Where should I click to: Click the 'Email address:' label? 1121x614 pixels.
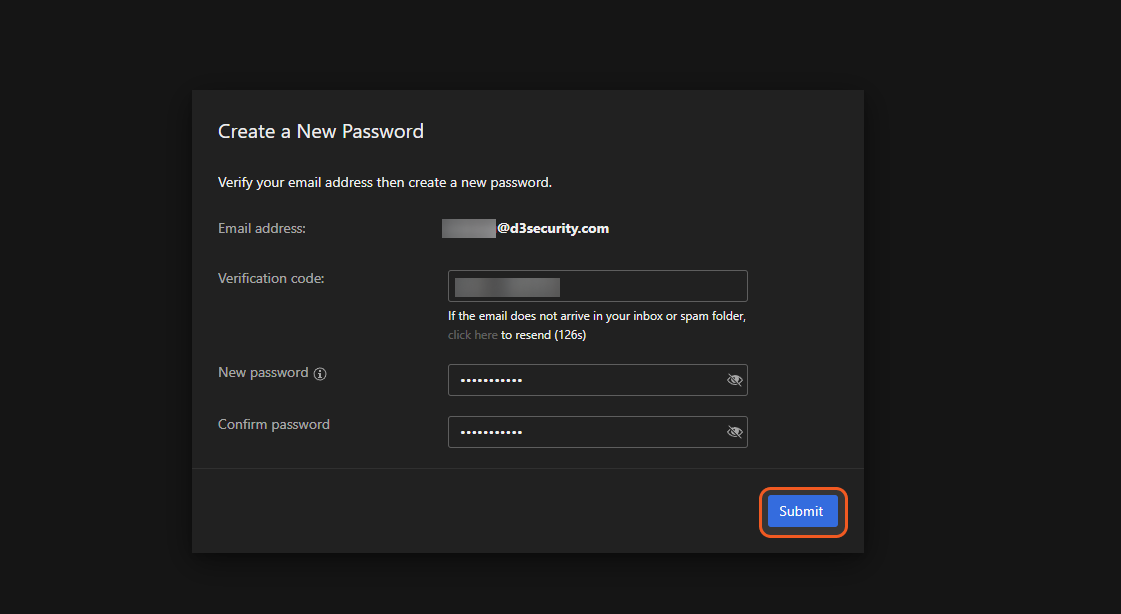coord(262,228)
